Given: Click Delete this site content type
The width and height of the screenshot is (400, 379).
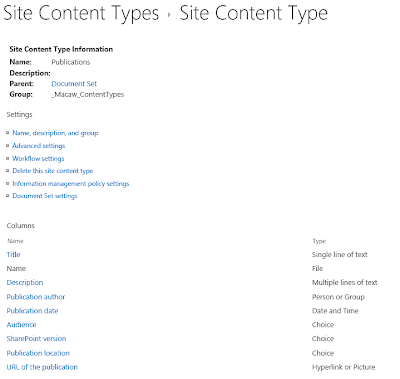Looking at the screenshot, I should coord(53,171).
